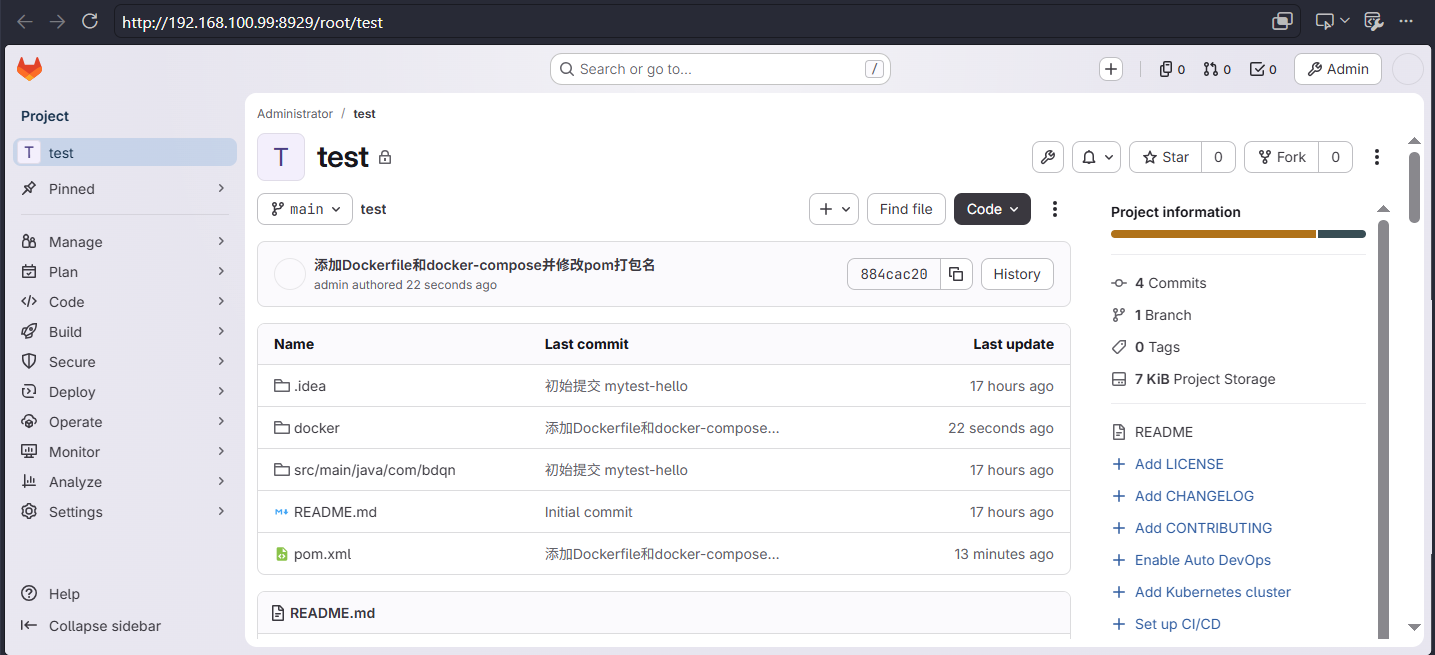
Task: Open the issues counter icon in header
Action: tap(1172, 69)
